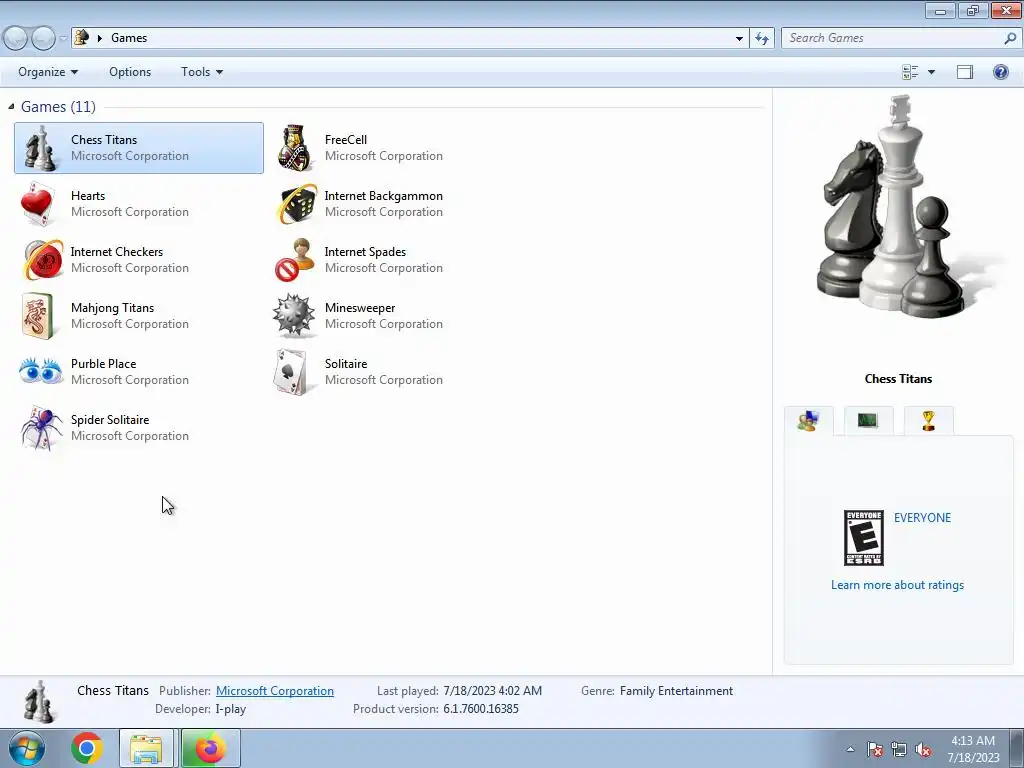The width and height of the screenshot is (1024, 768).
Task: Expand the Games breadcrumb arrow
Action: [100, 38]
